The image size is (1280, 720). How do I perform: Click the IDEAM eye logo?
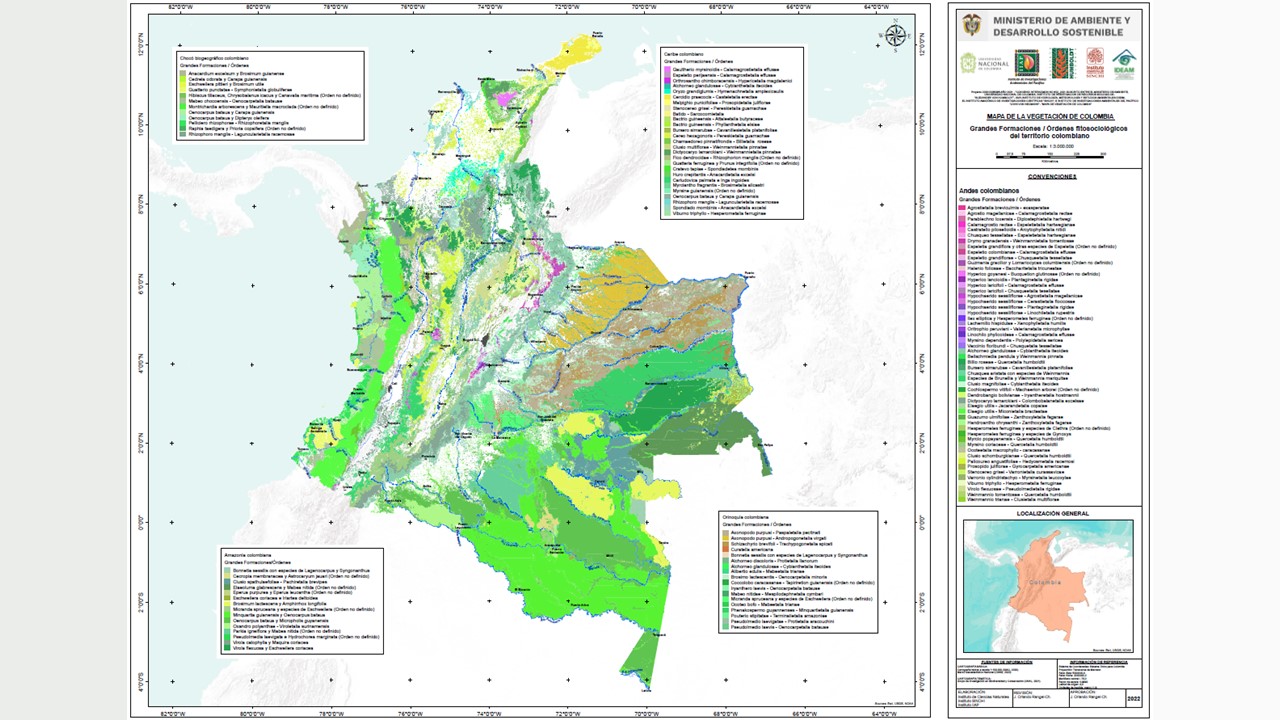click(x=1124, y=63)
